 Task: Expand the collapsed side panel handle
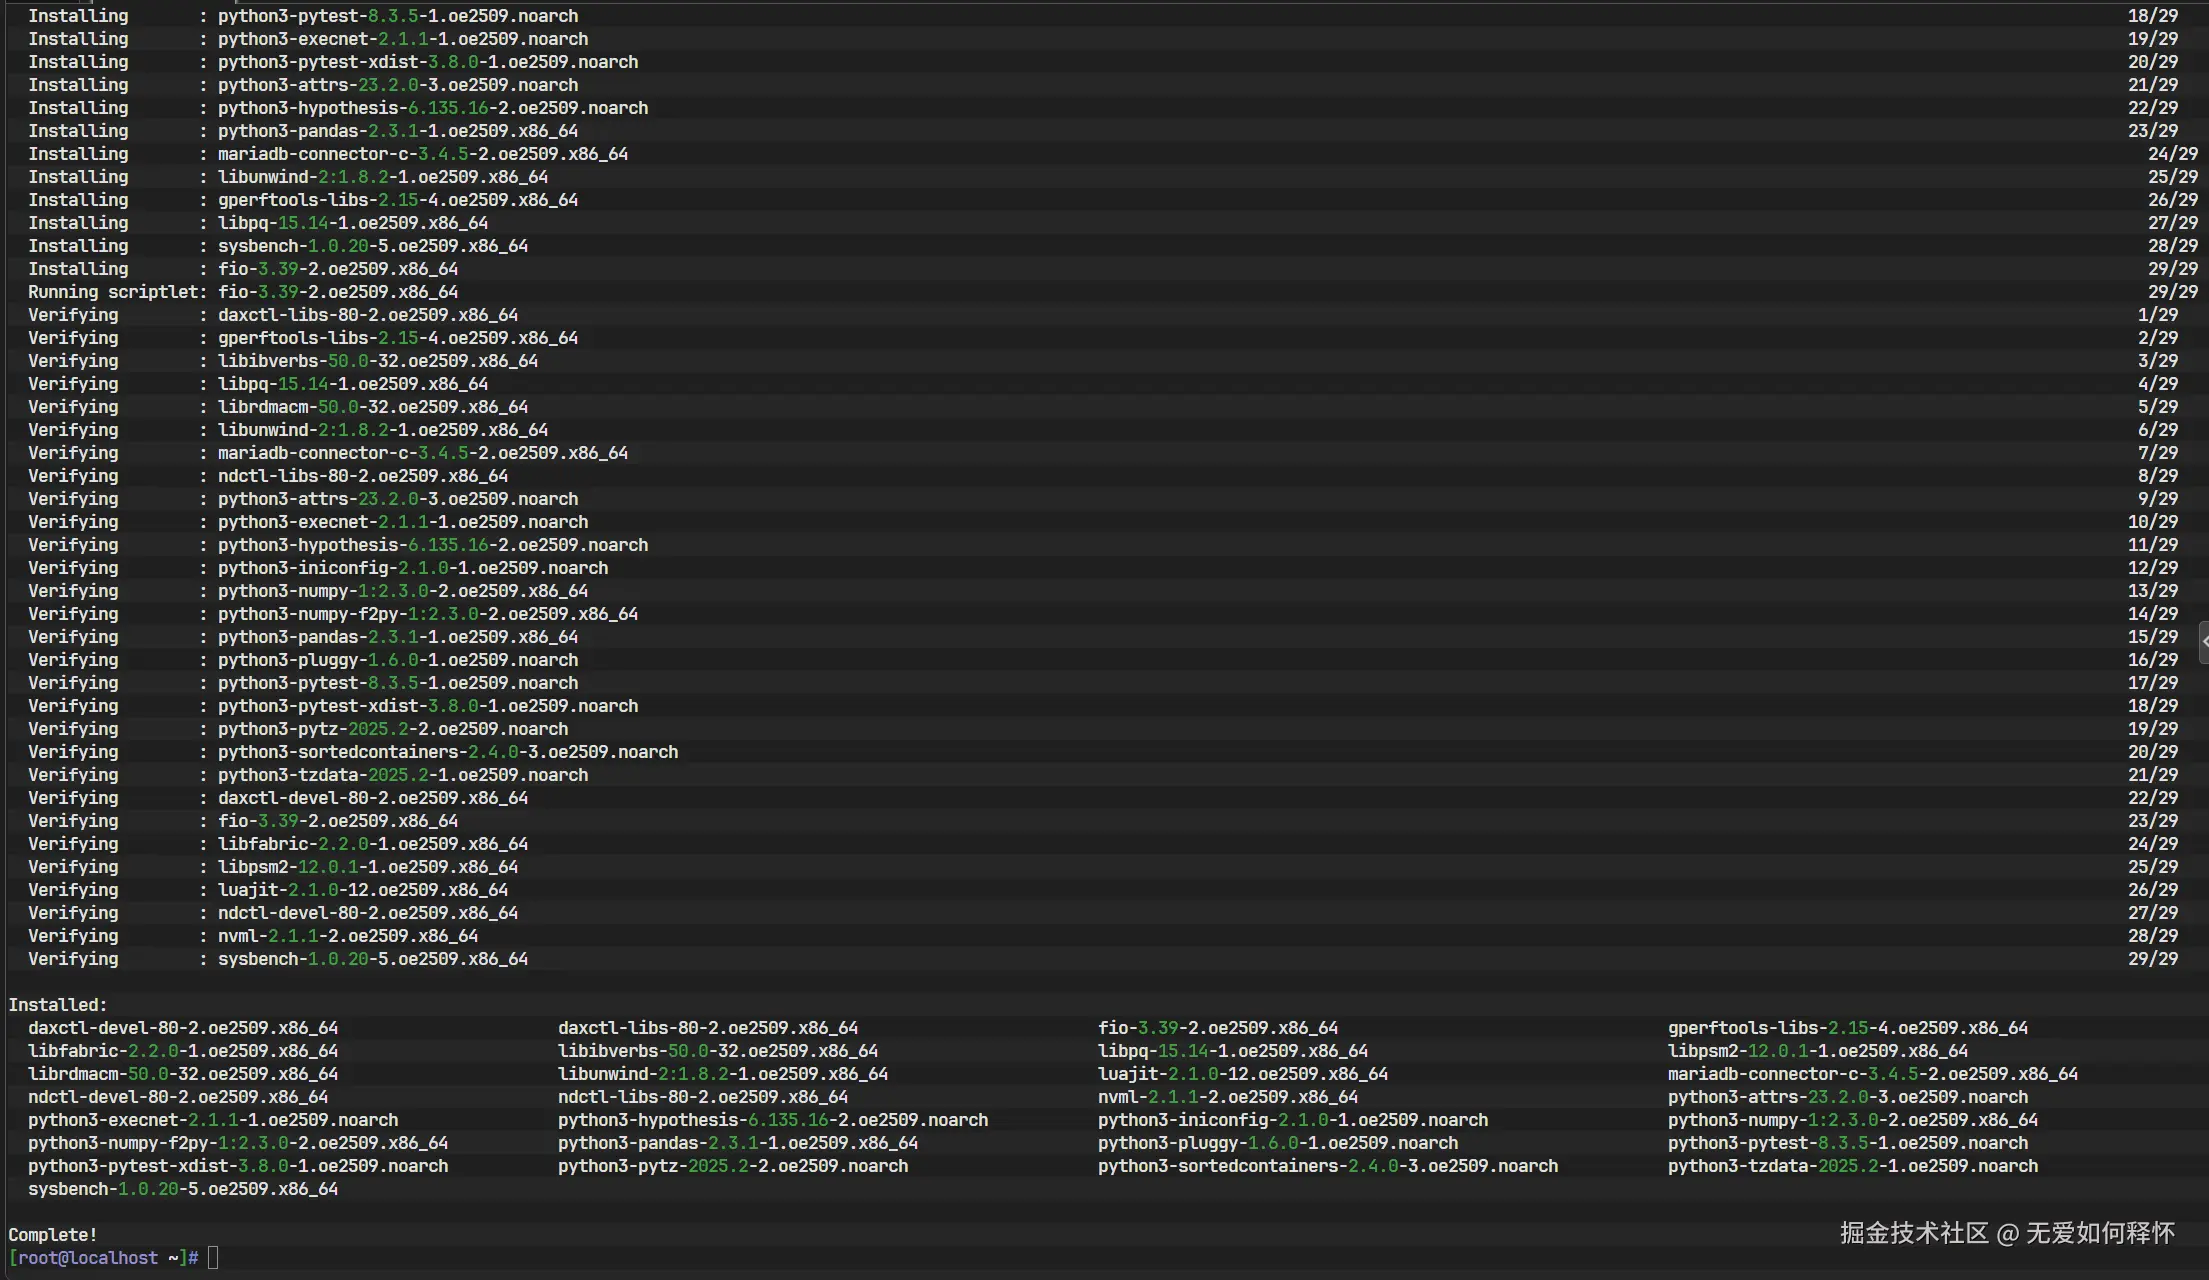tap(2203, 642)
